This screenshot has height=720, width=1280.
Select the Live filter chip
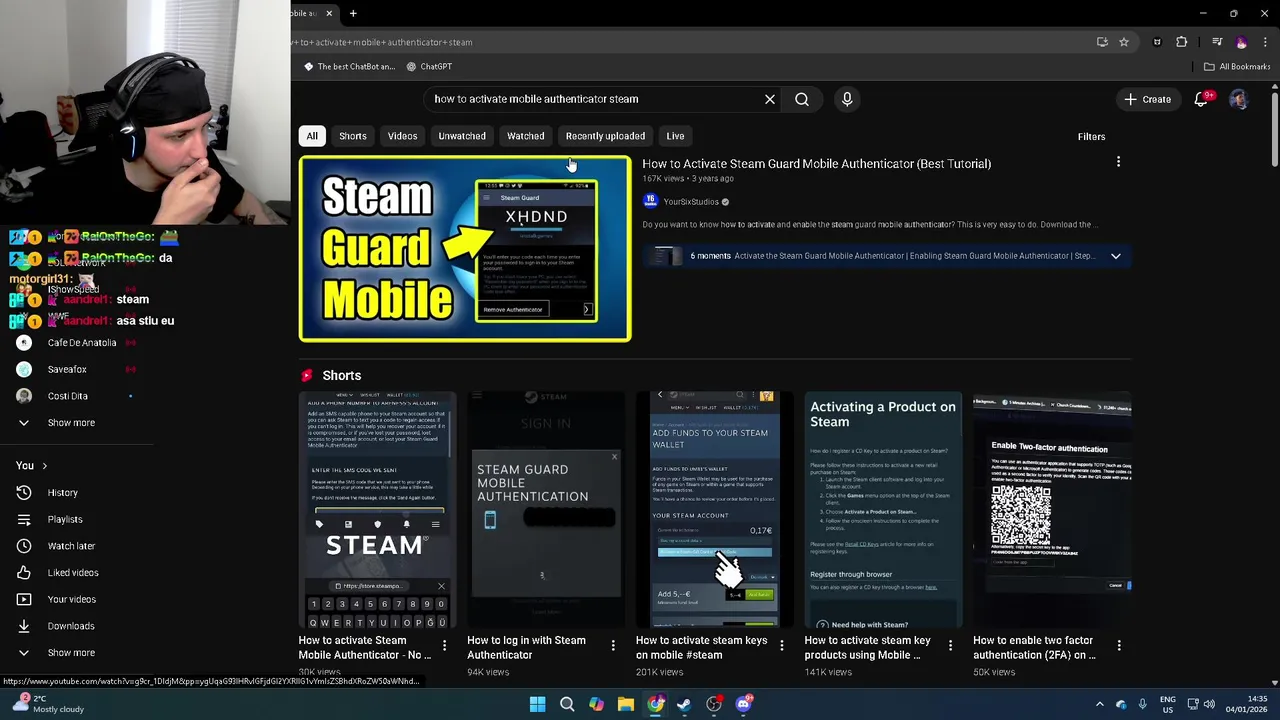click(x=675, y=136)
